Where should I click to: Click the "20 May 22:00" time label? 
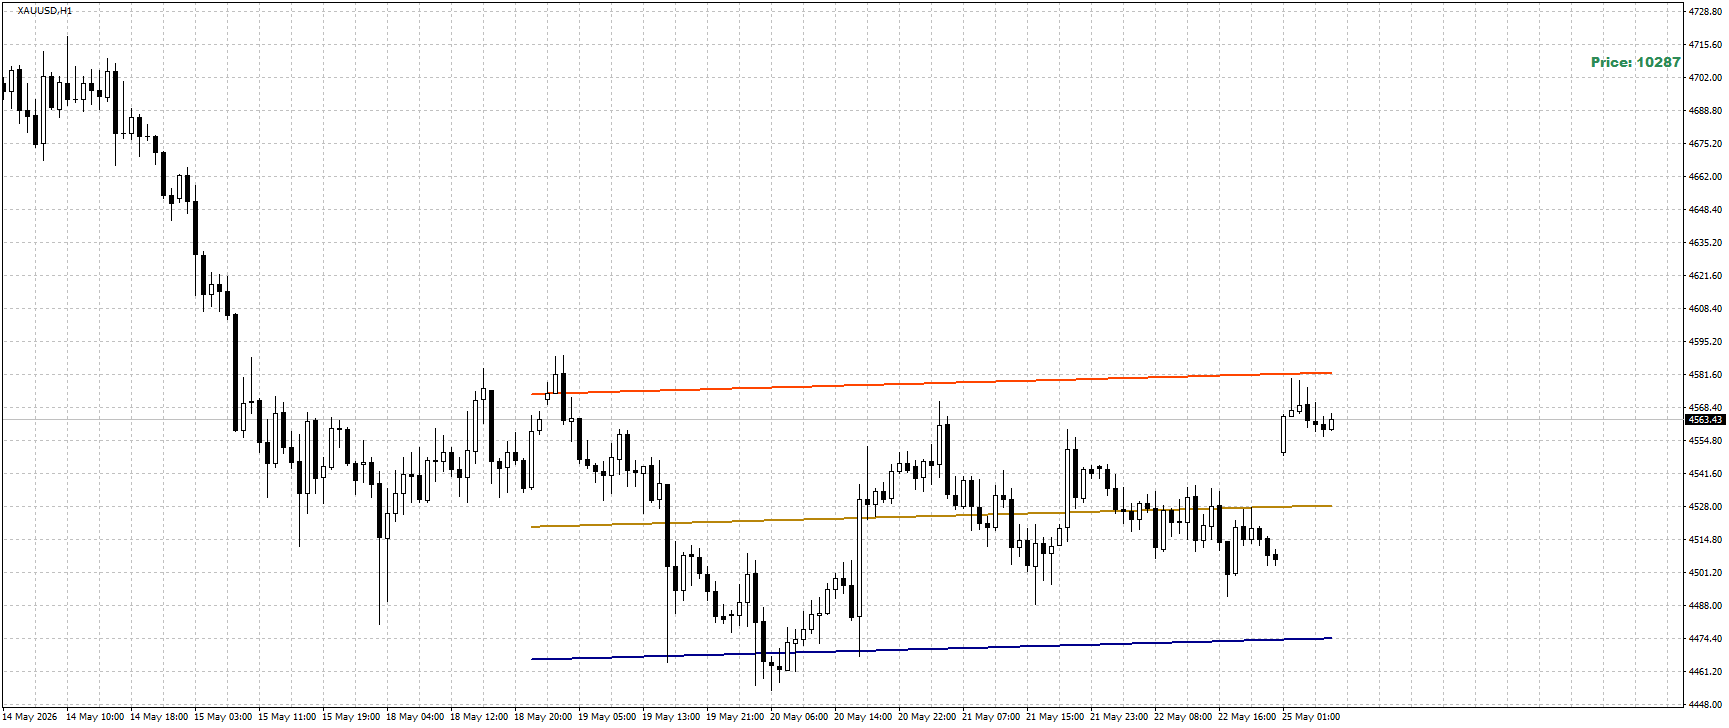[x=927, y=717]
